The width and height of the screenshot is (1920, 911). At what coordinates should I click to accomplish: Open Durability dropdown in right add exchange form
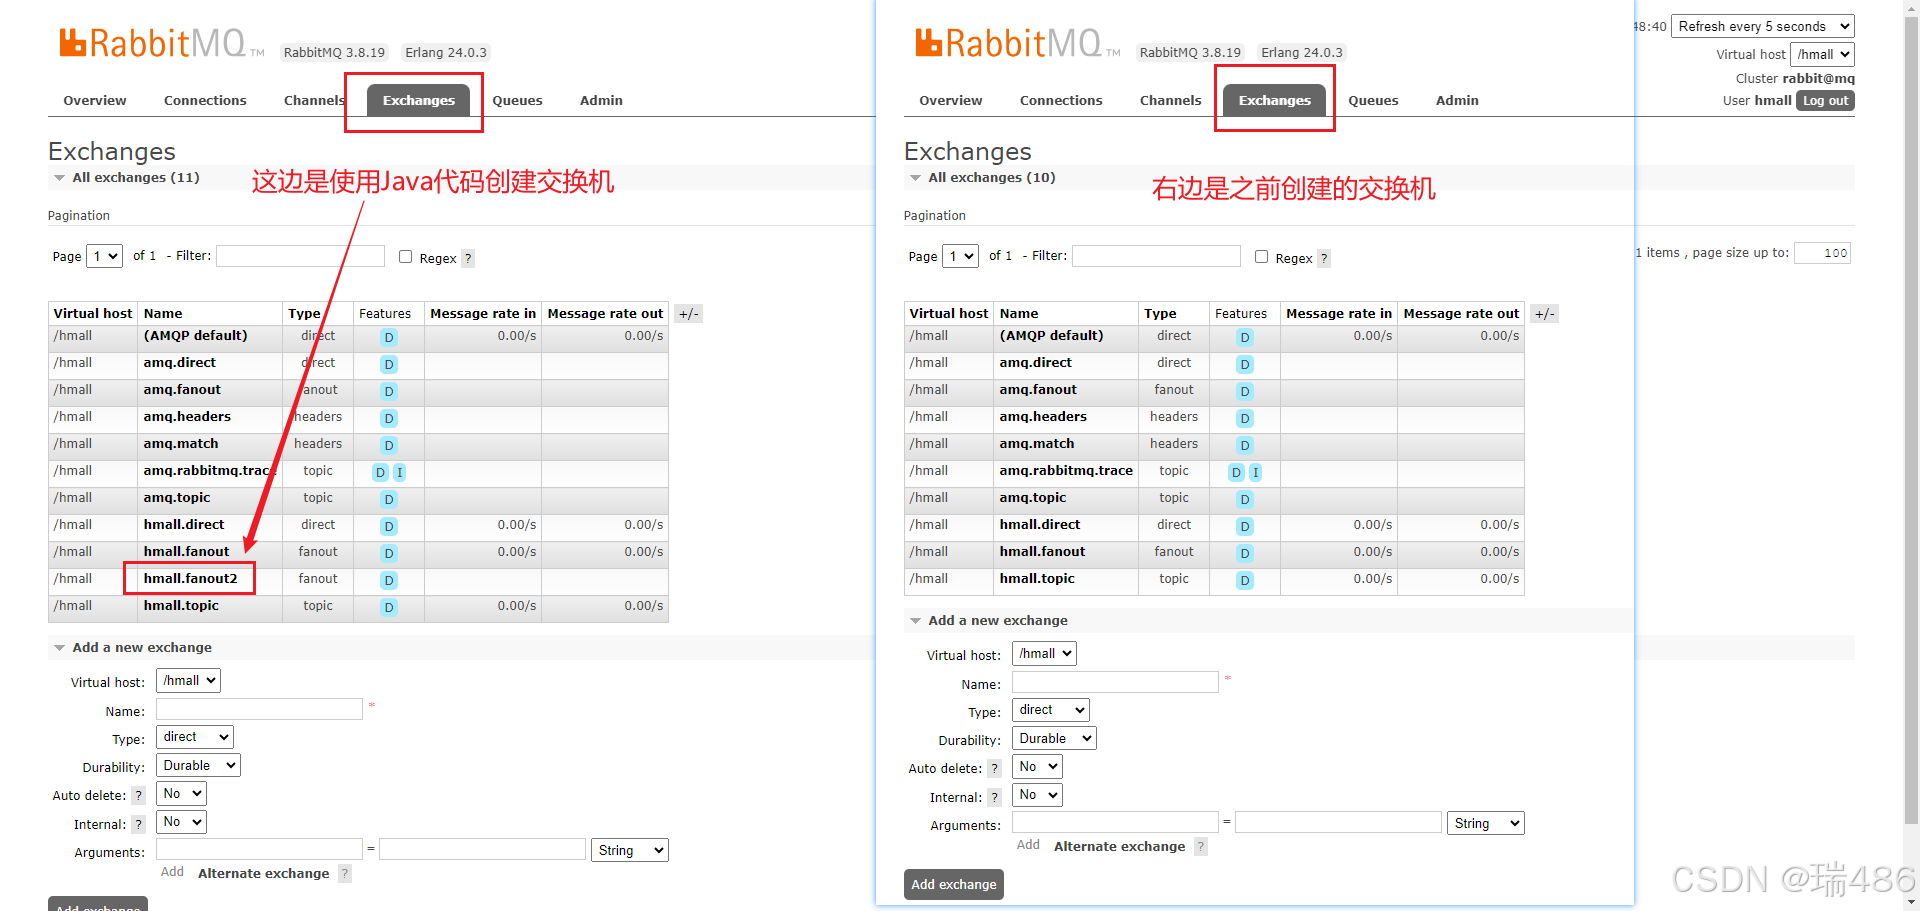click(x=1055, y=738)
